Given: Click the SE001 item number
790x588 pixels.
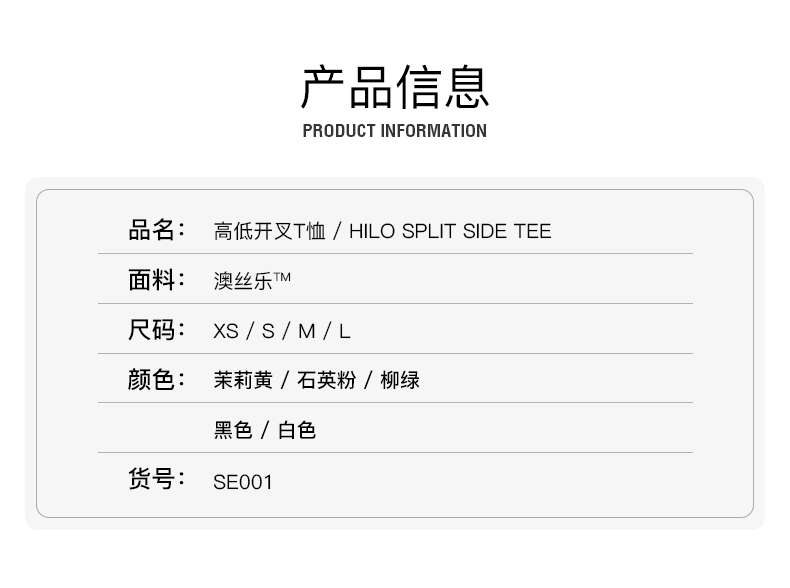Looking at the screenshot, I should 243,482.
